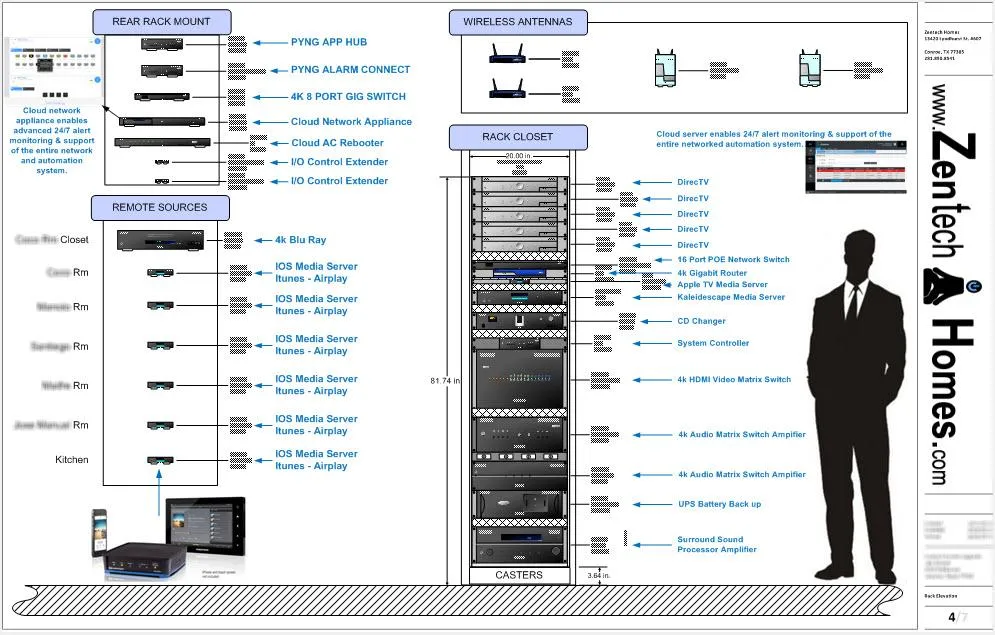Click the CASTERS label at rack base

tap(518, 575)
